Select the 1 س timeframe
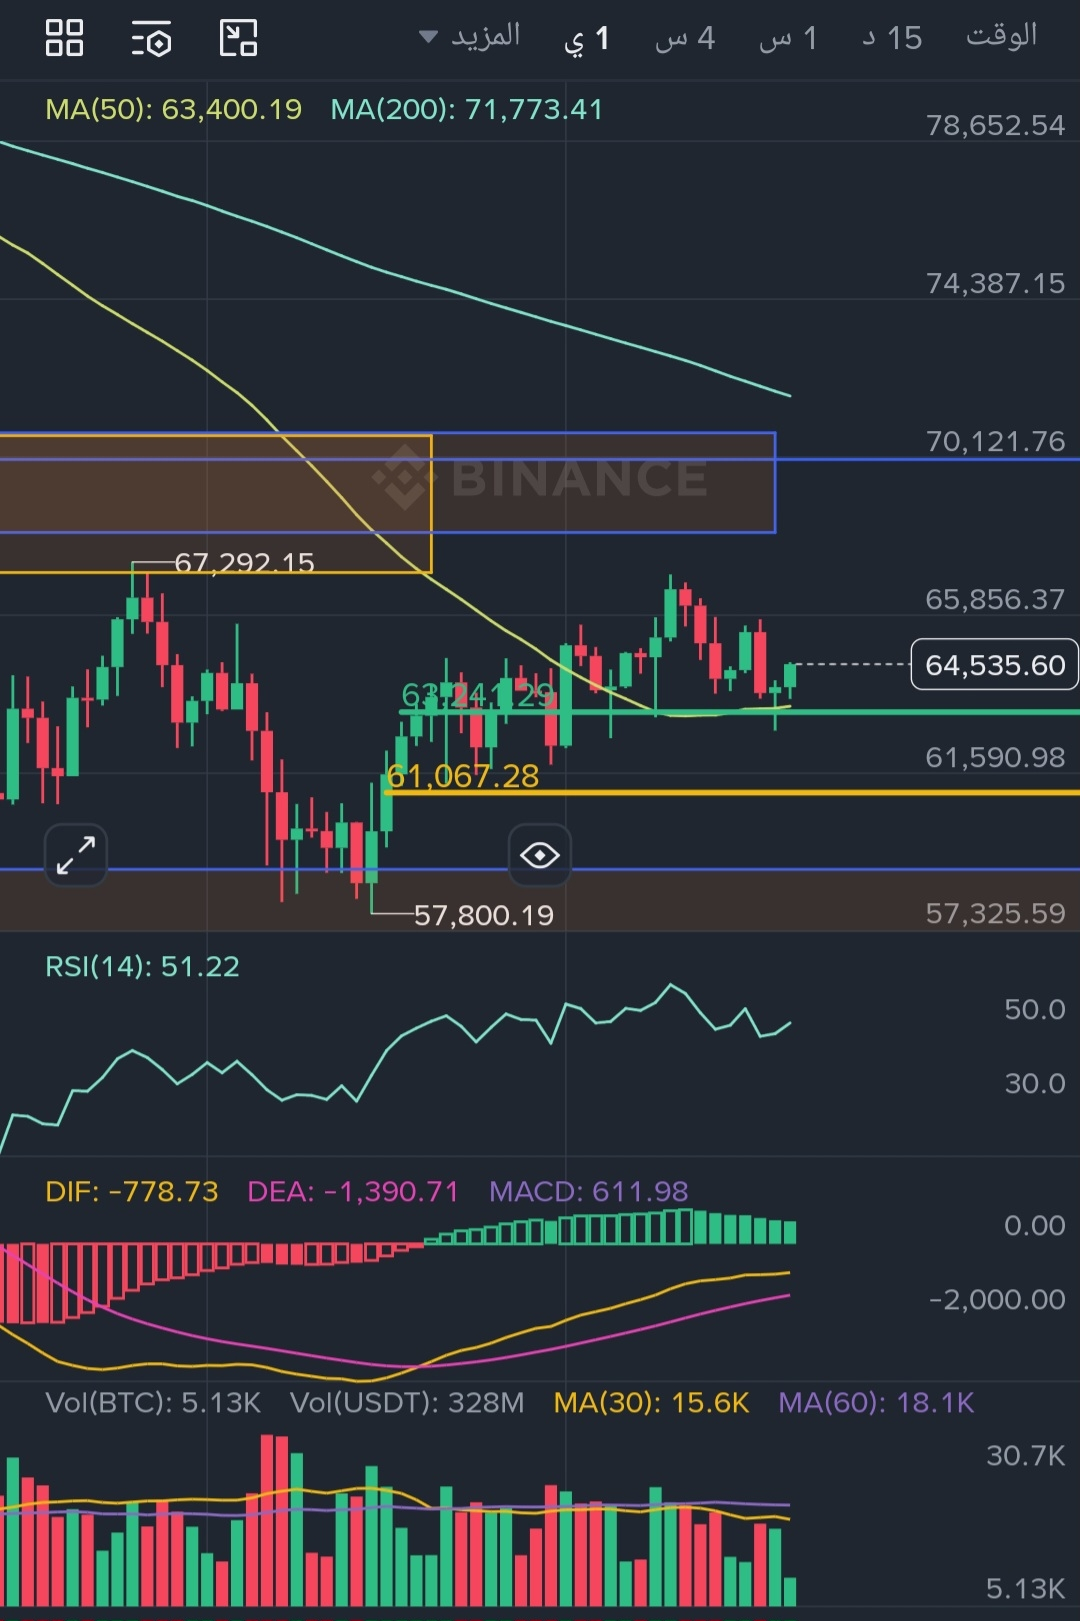 click(x=788, y=38)
